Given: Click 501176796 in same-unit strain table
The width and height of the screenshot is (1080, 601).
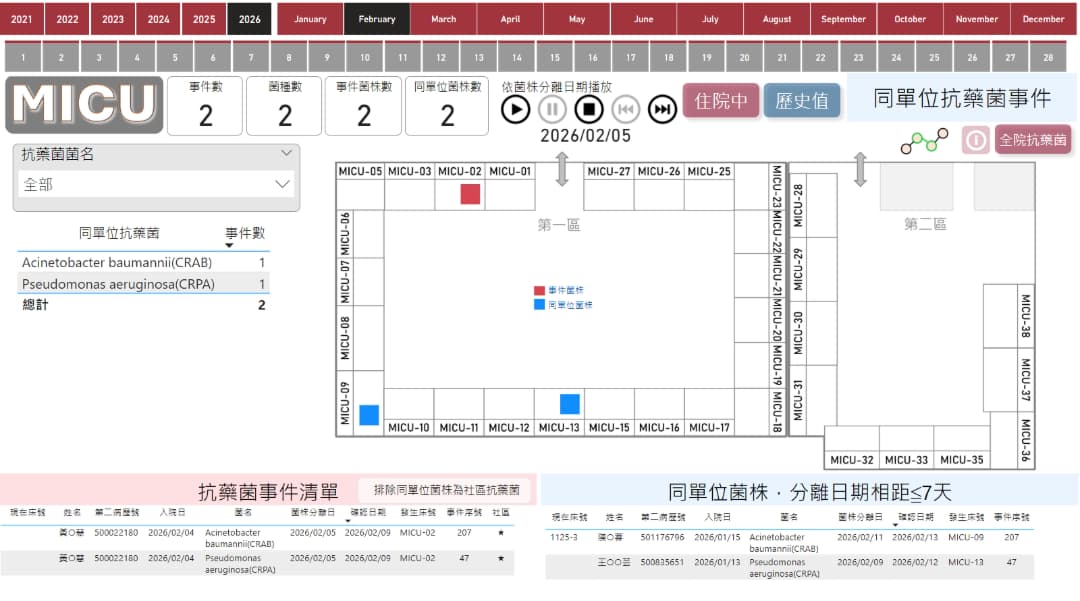Looking at the screenshot, I should tap(663, 537).
